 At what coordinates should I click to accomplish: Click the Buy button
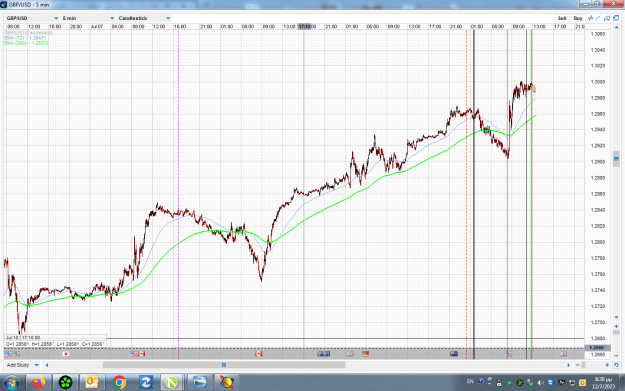click(578, 18)
